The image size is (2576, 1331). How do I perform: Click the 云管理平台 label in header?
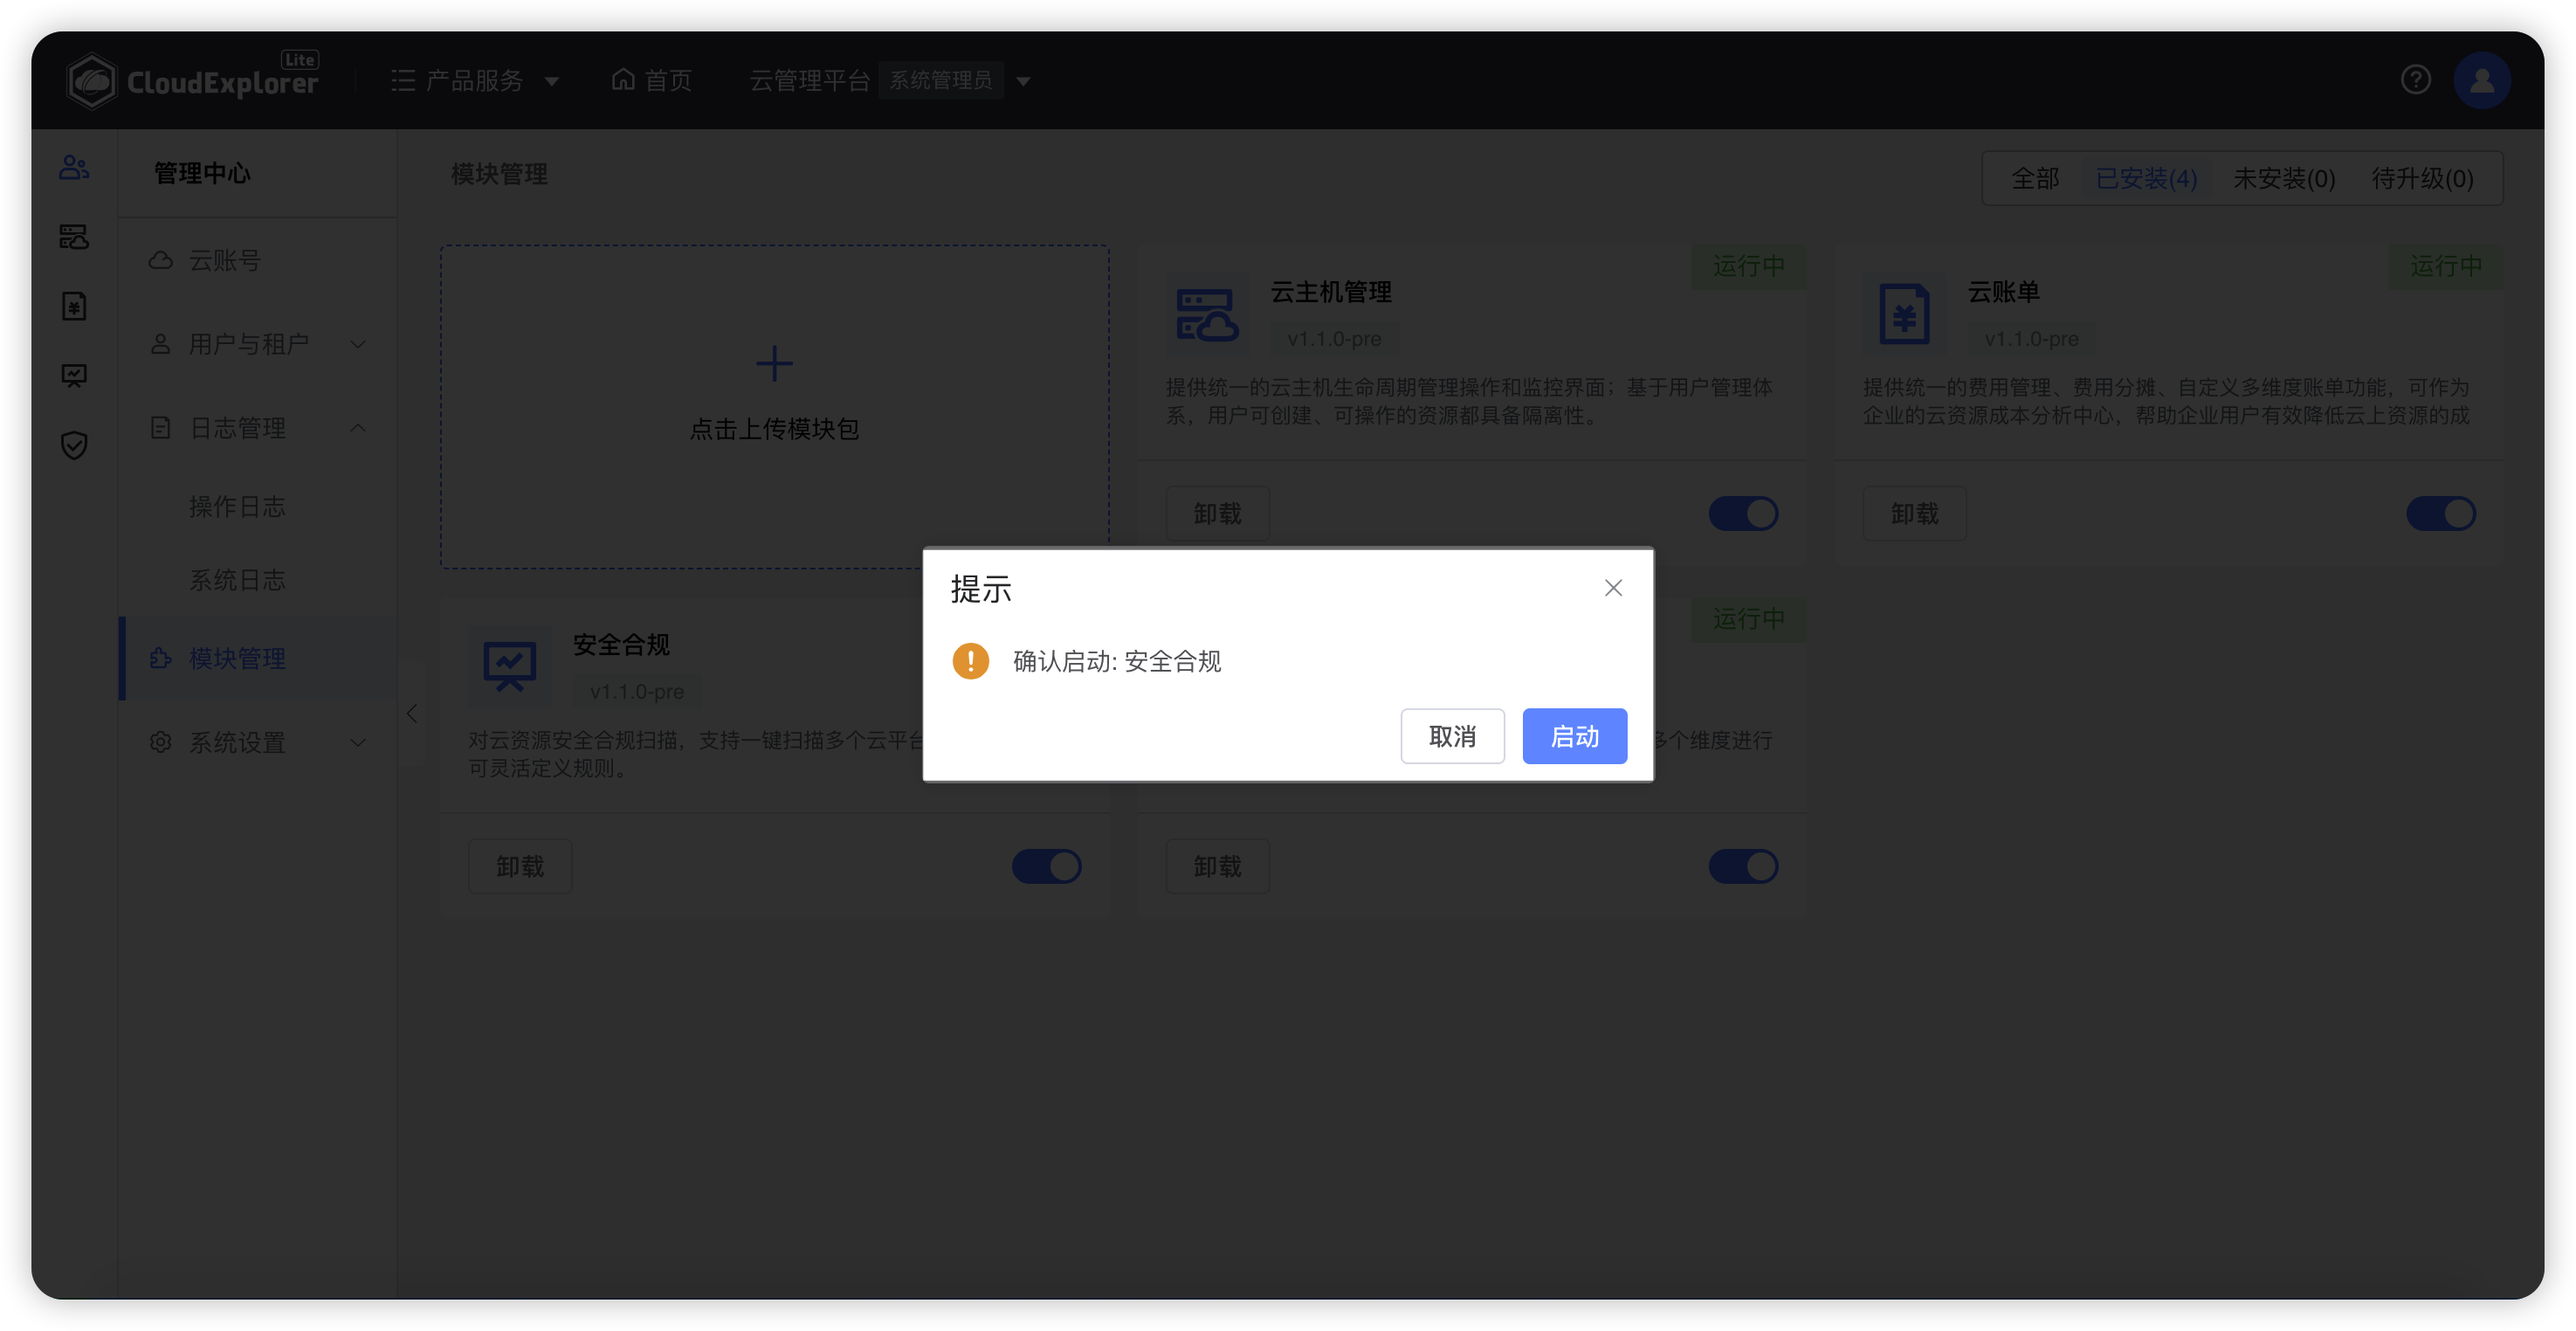coord(810,80)
